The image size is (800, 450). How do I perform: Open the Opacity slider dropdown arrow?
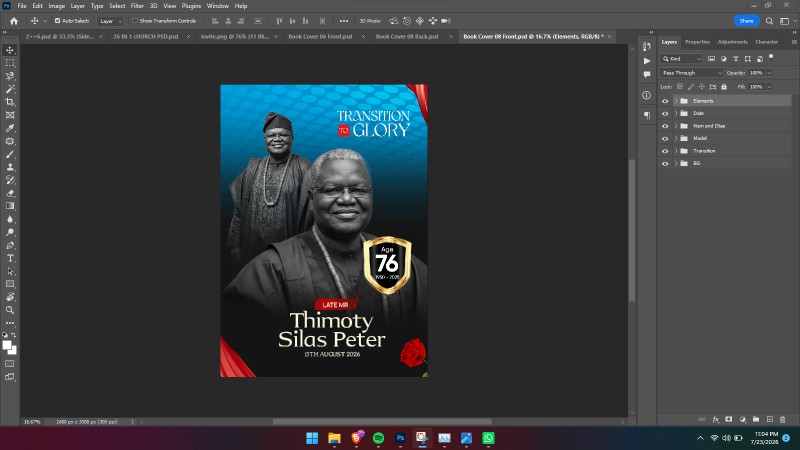[769, 73]
